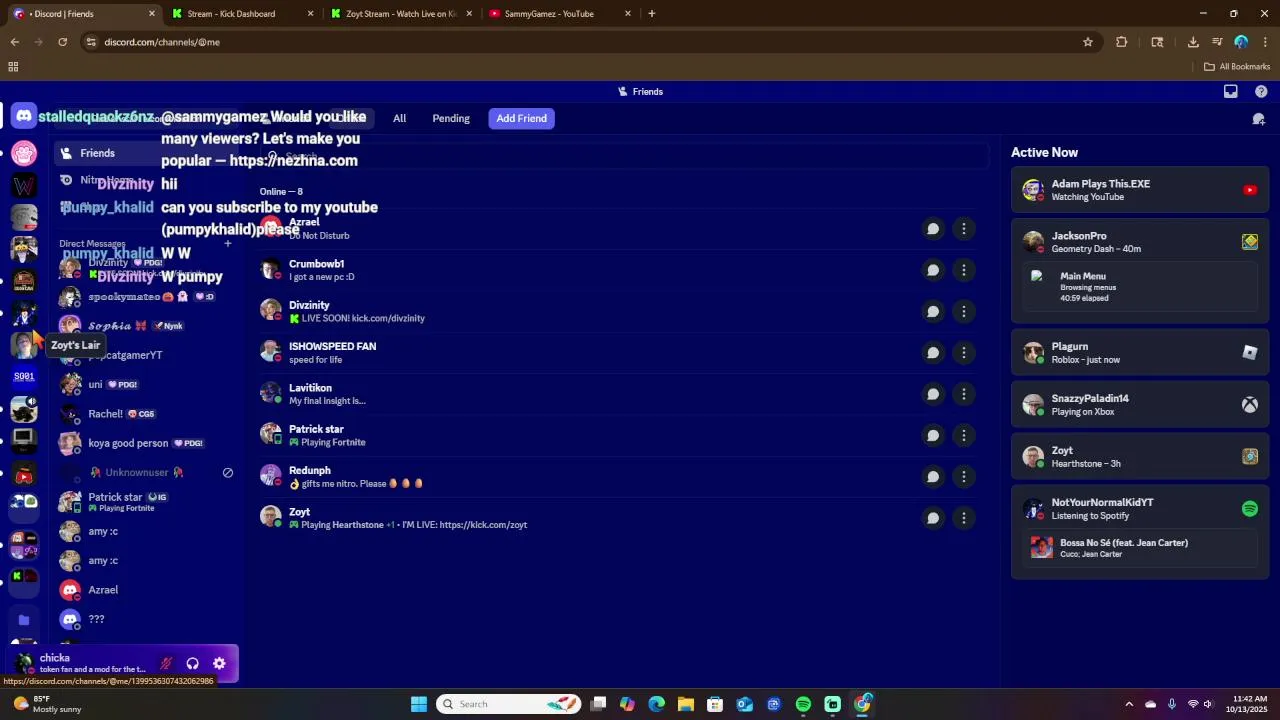1280x720 pixels.
Task: Show hidden system tray icons
Action: click(x=1129, y=704)
